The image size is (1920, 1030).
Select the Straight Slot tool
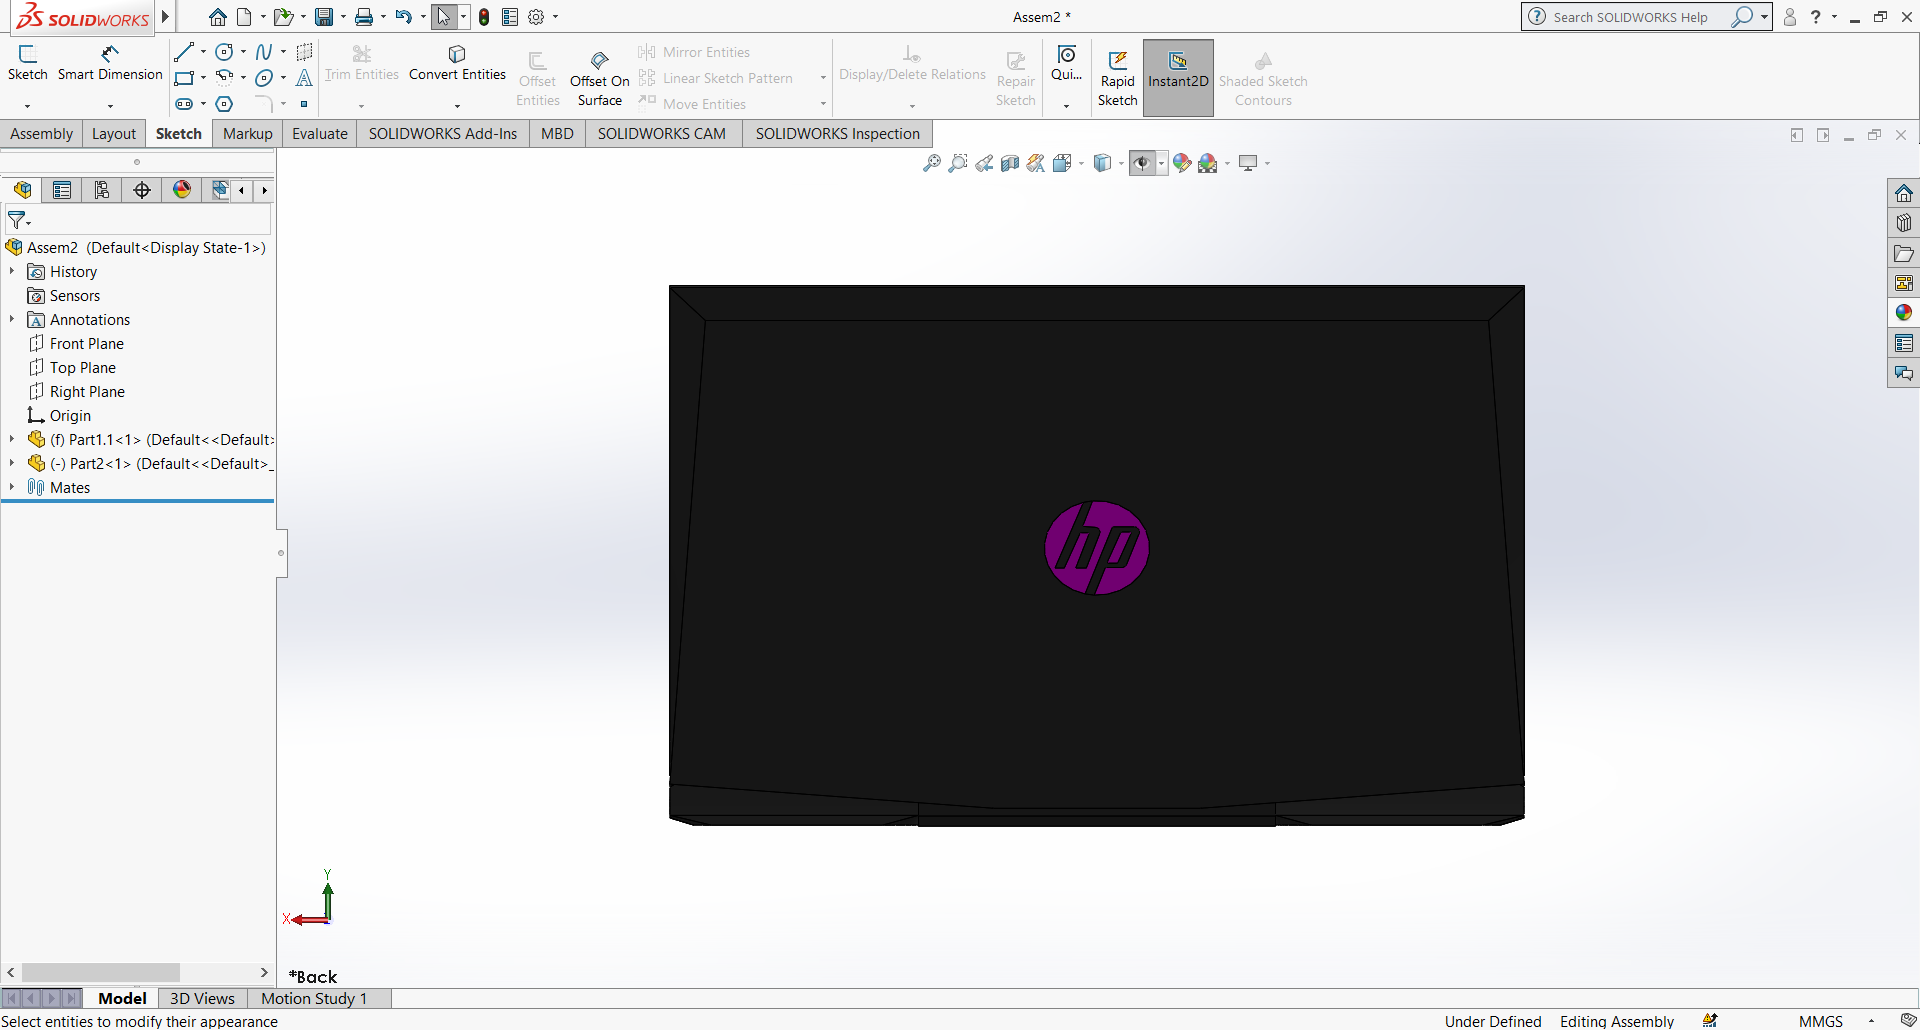coord(184,104)
